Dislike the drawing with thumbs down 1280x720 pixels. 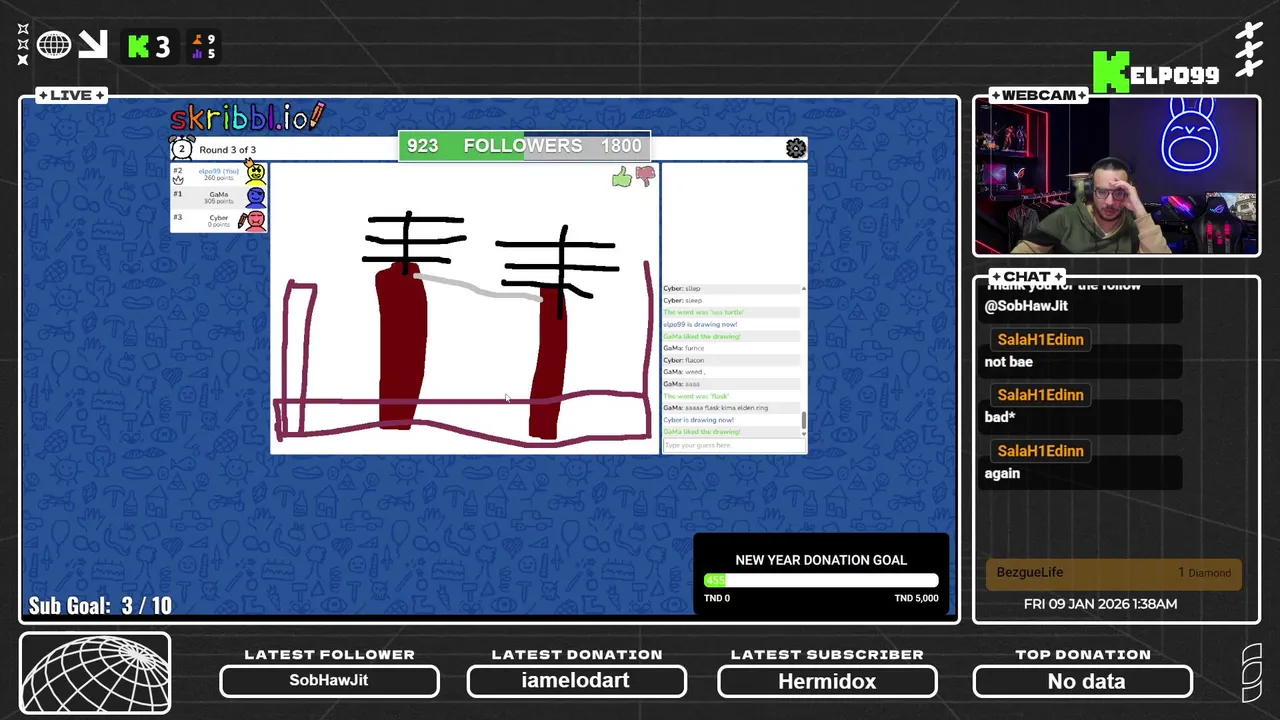pyautogui.click(x=645, y=177)
